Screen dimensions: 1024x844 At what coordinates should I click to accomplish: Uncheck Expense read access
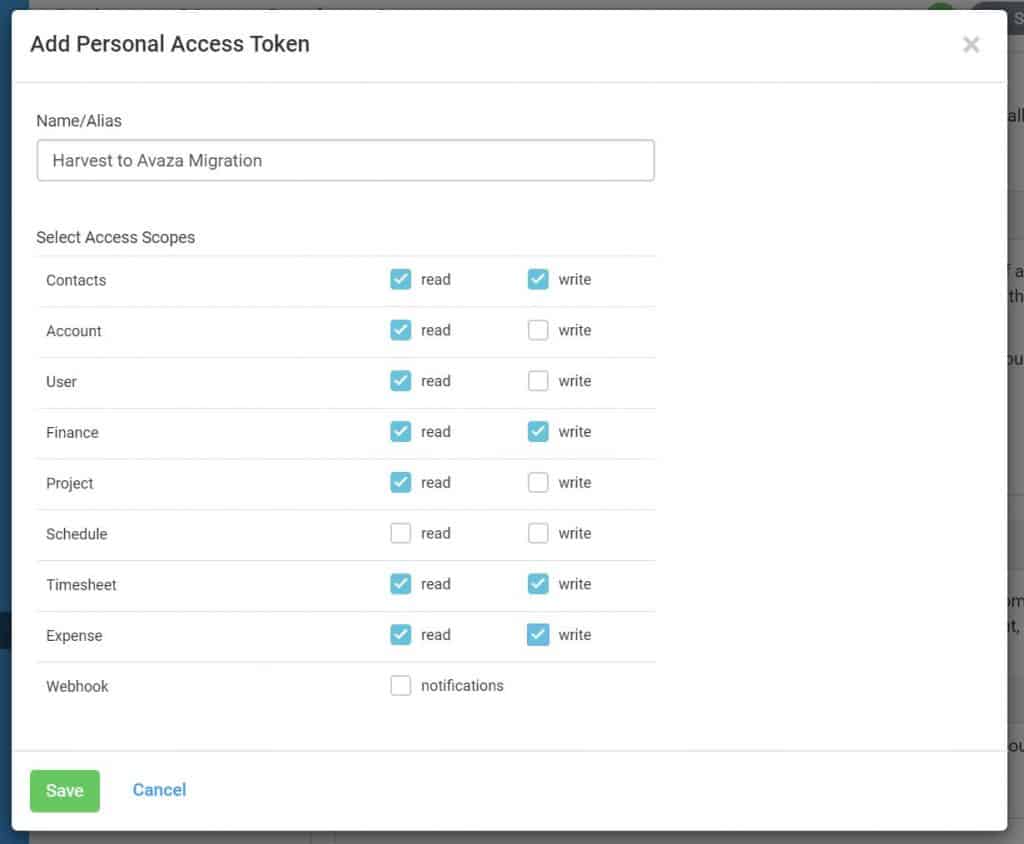click(400, 635)
